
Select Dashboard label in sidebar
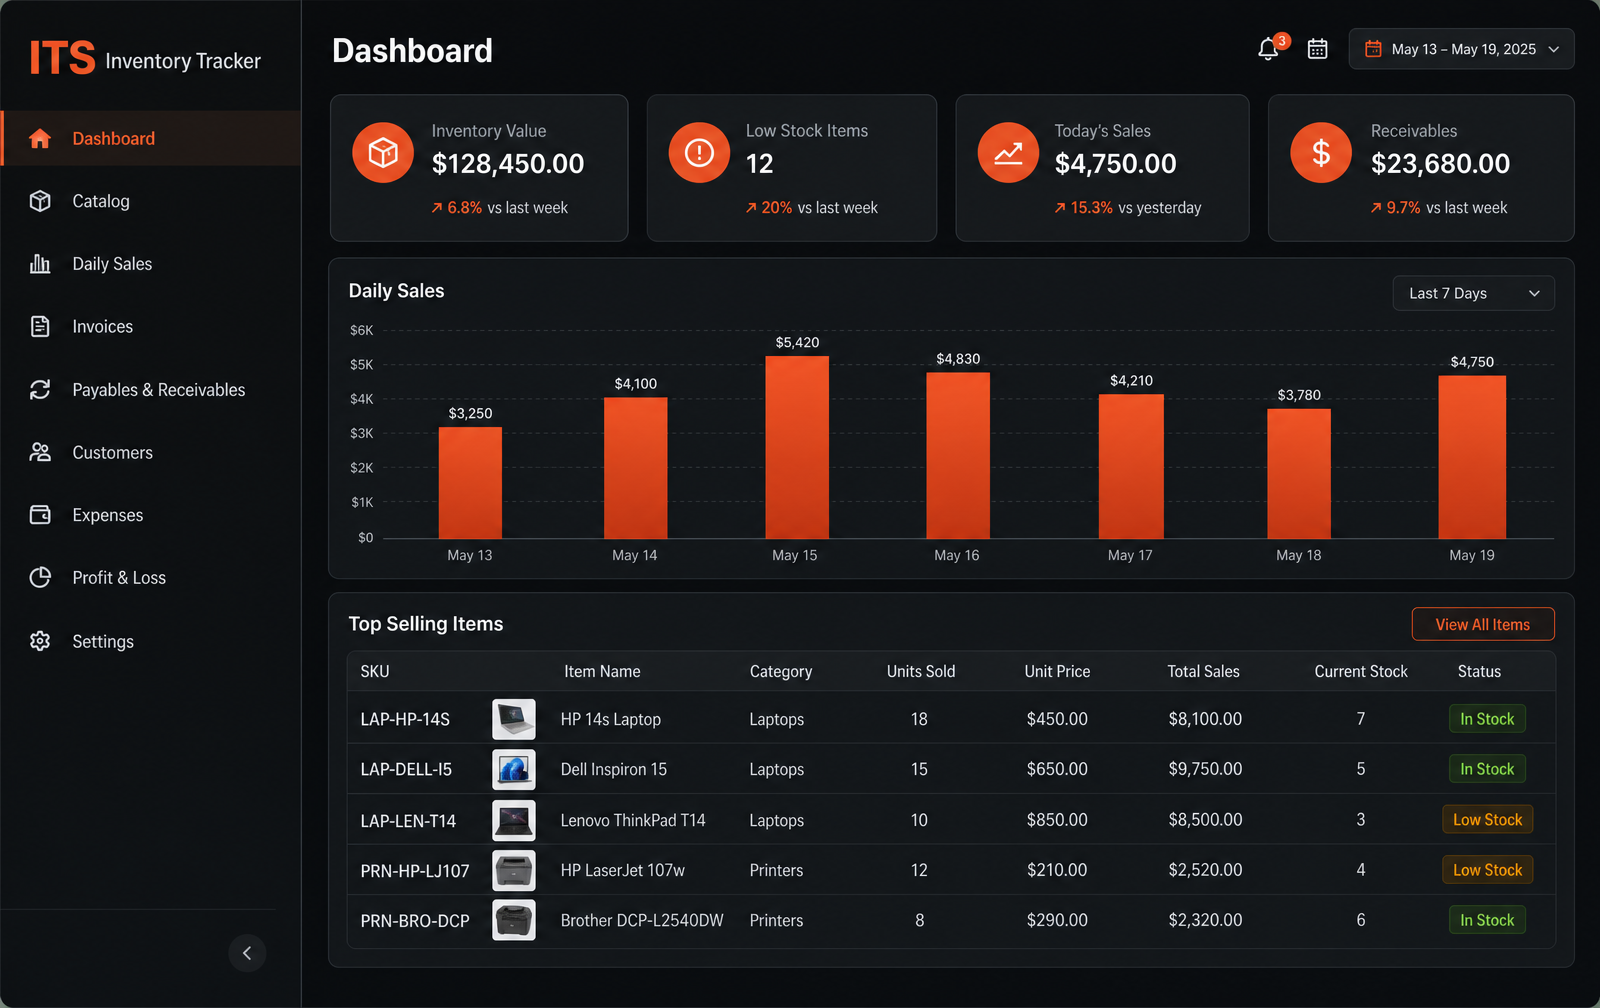click(113, 139)
